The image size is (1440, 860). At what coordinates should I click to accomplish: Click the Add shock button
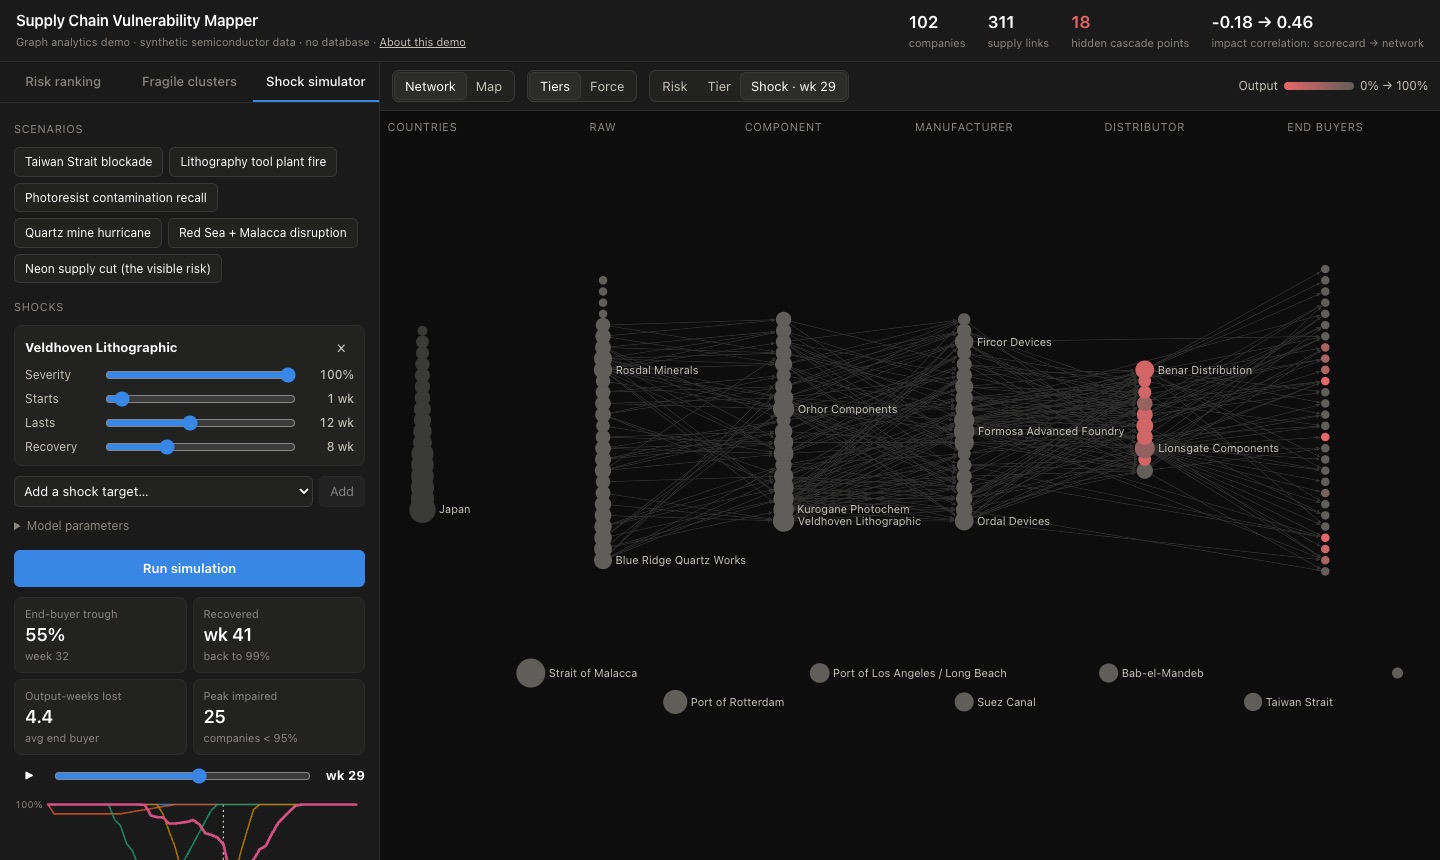pos(342,491)
